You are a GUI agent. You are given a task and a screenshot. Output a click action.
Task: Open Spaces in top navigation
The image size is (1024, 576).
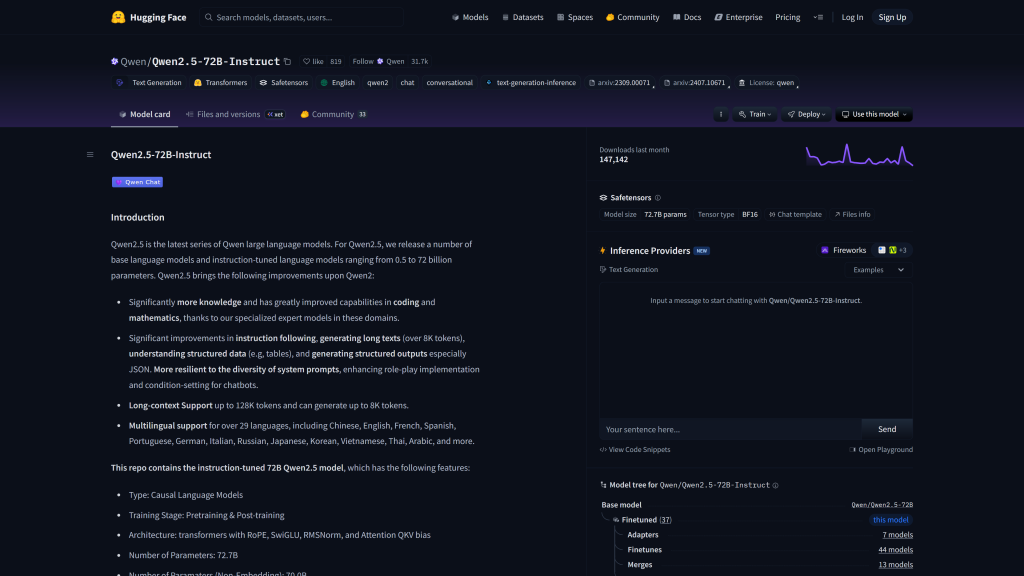[x=575, y=18]
